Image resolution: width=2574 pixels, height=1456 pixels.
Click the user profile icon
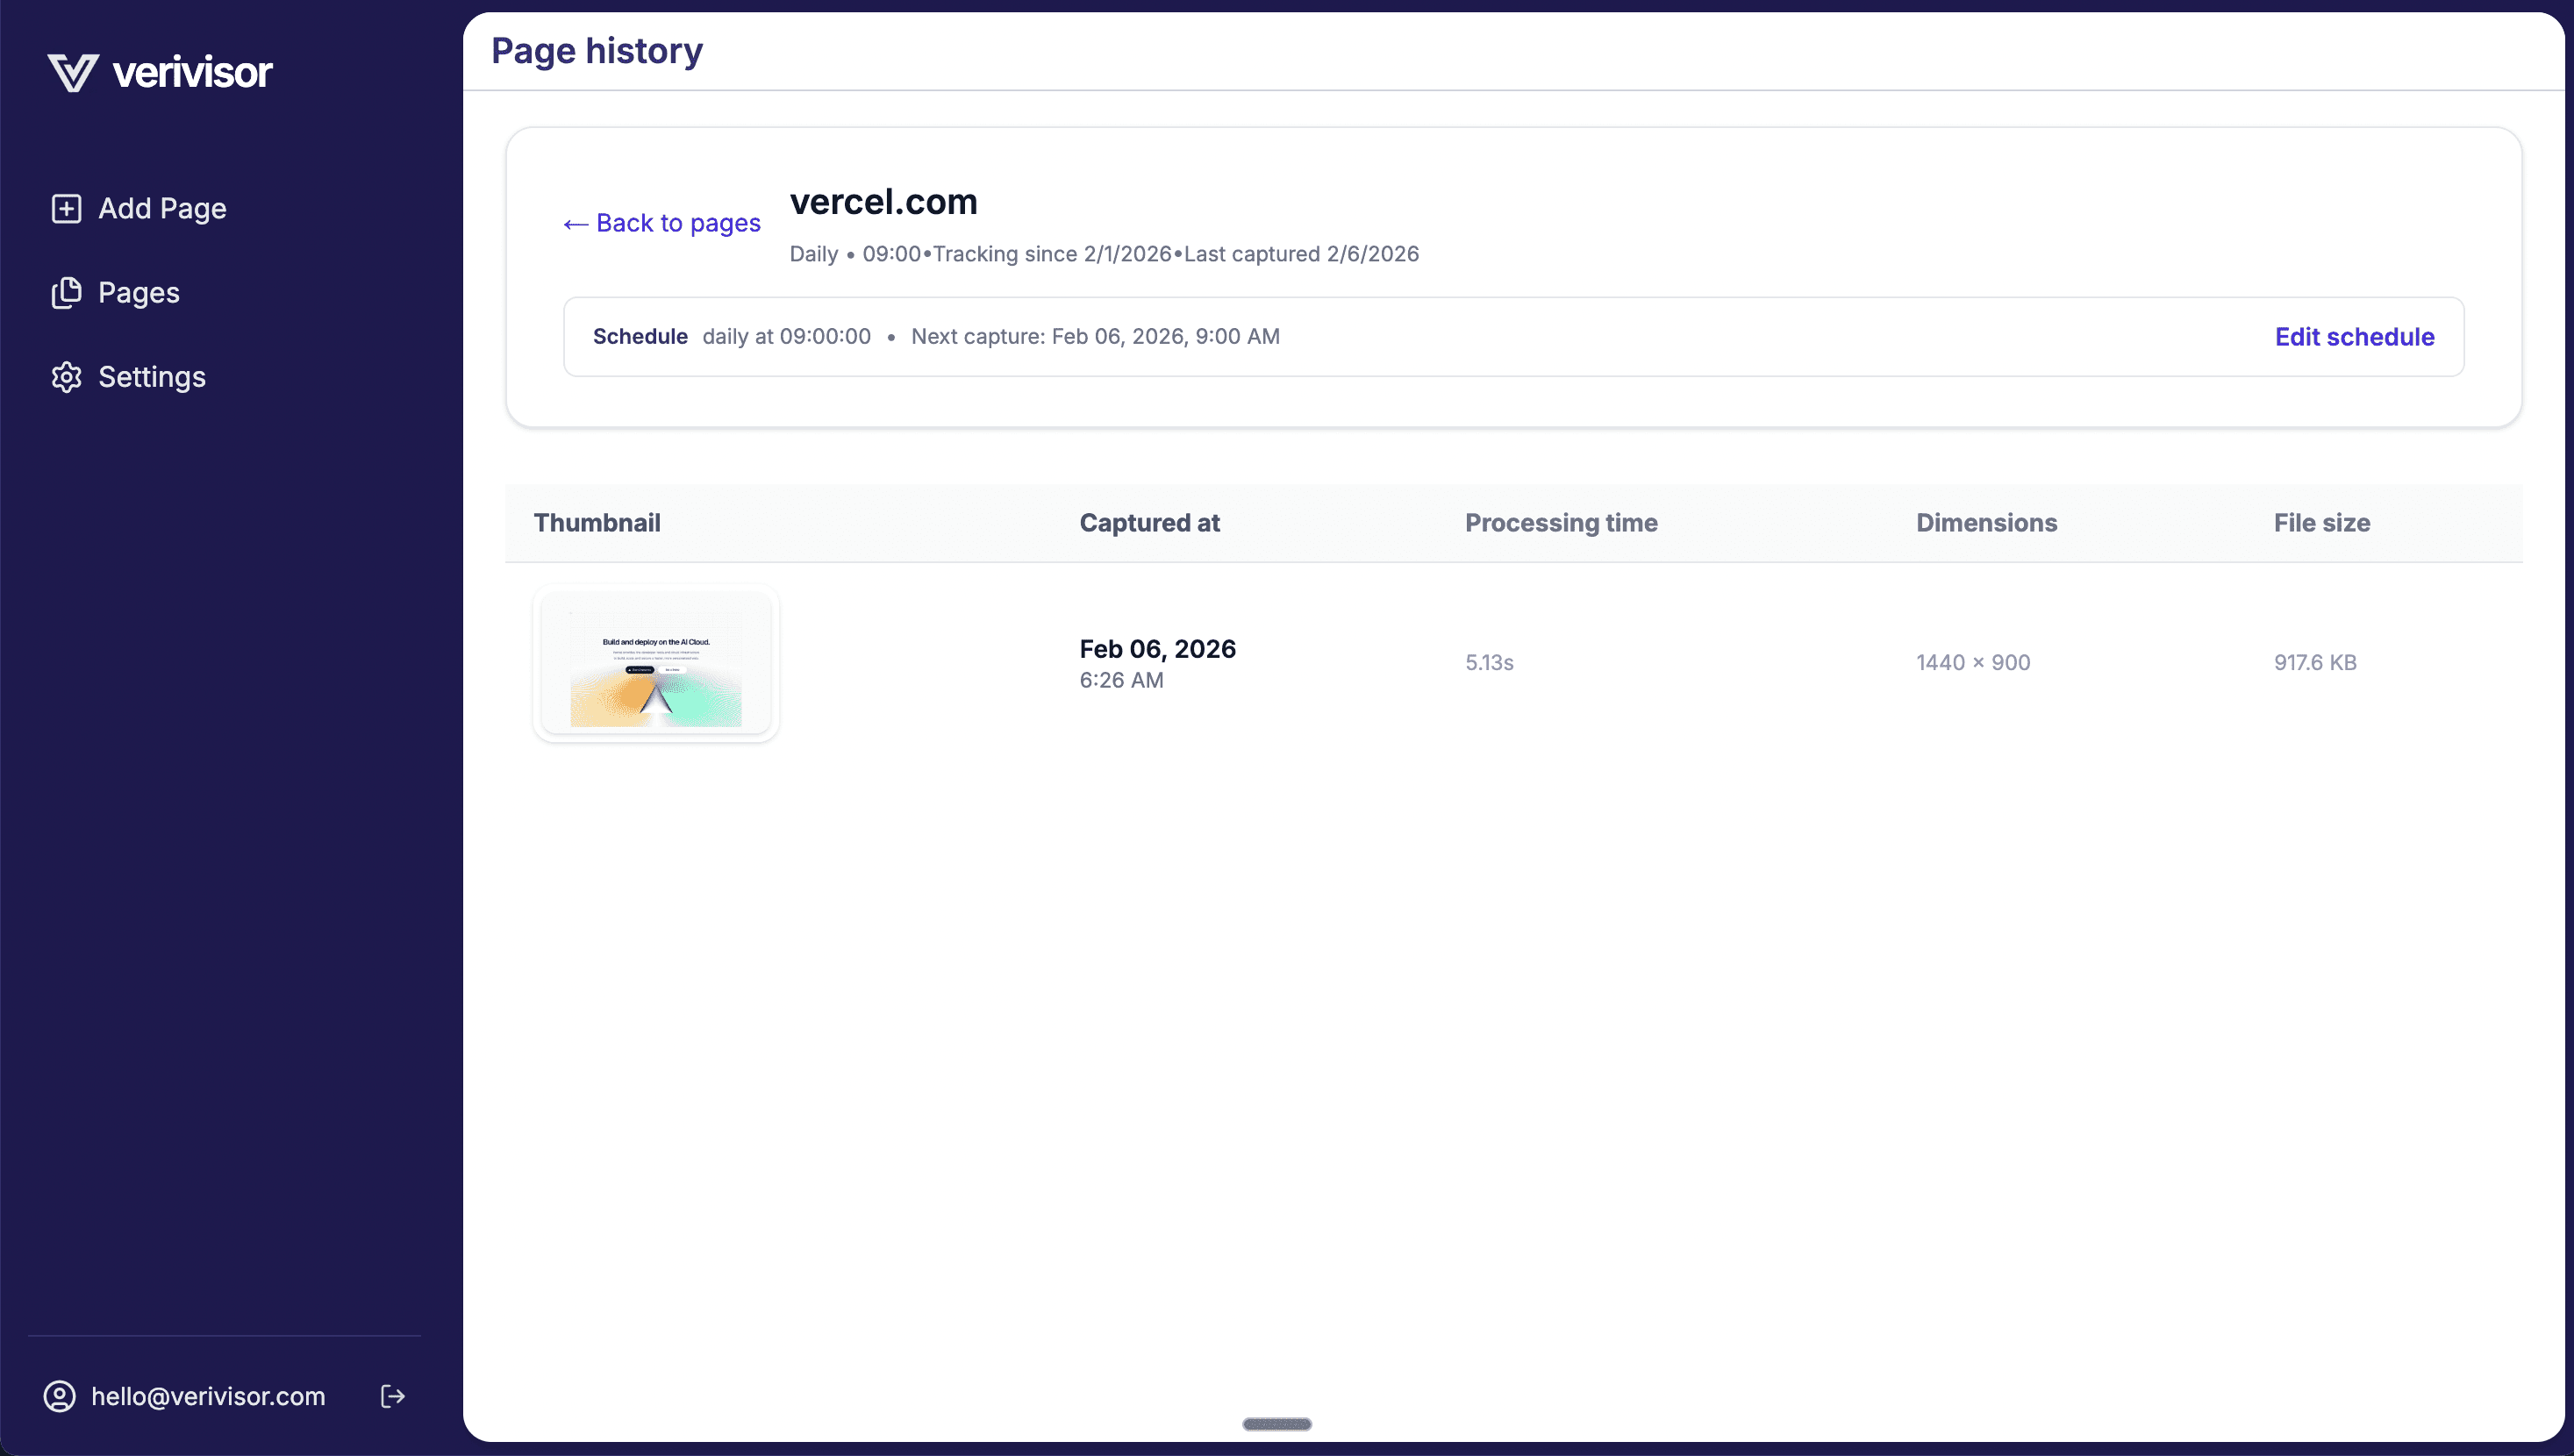59,1396
